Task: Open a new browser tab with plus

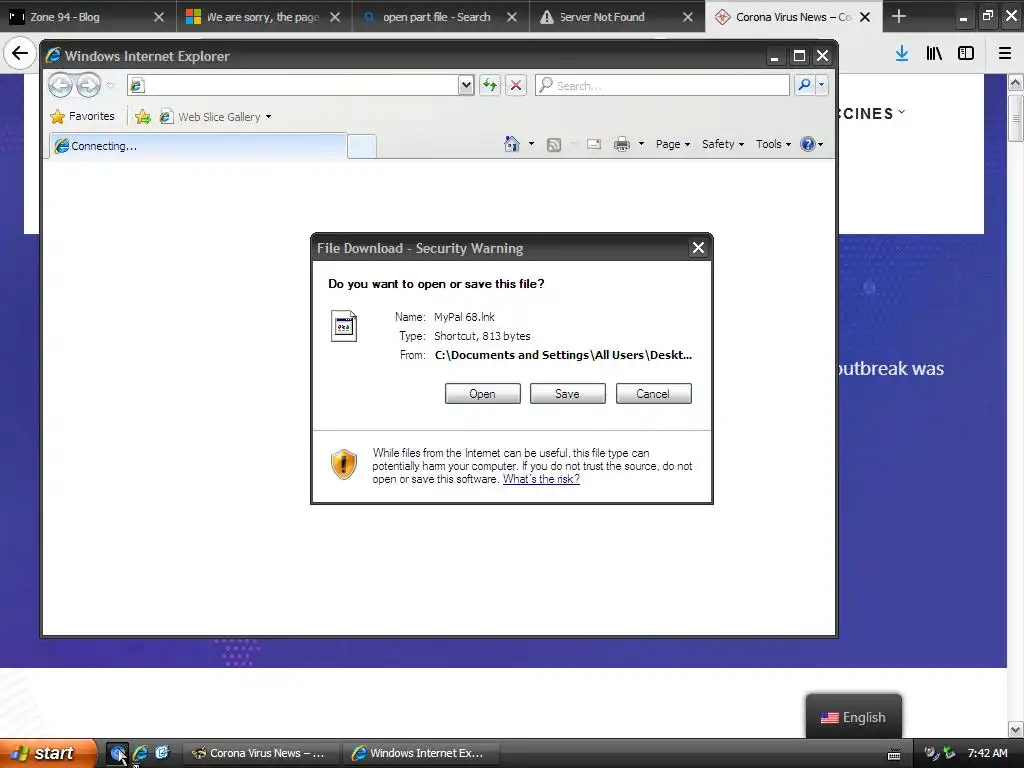Action: (x=899, y=16)
